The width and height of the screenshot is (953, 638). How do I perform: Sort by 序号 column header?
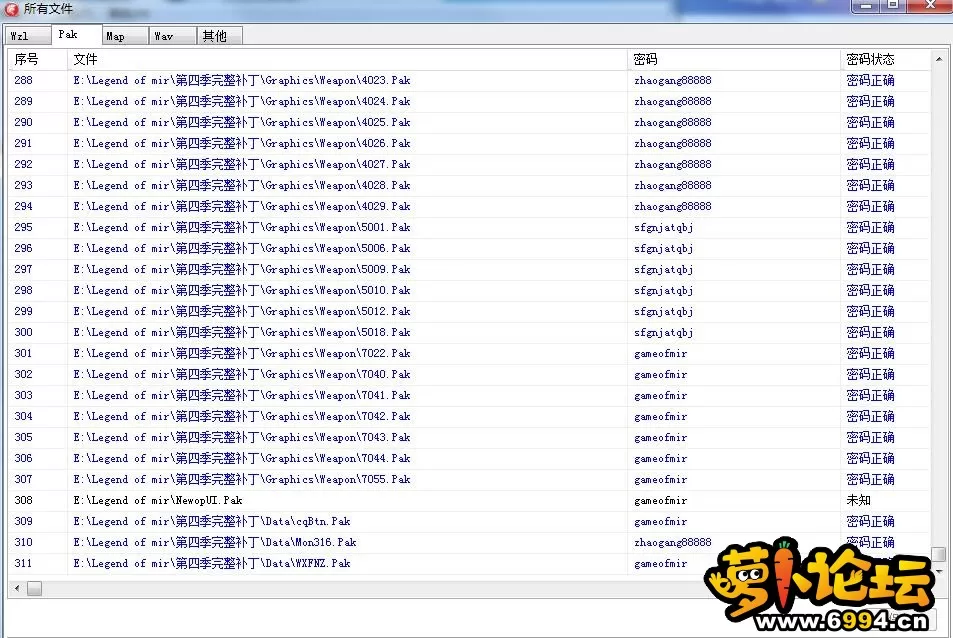(x=38, y=59)
